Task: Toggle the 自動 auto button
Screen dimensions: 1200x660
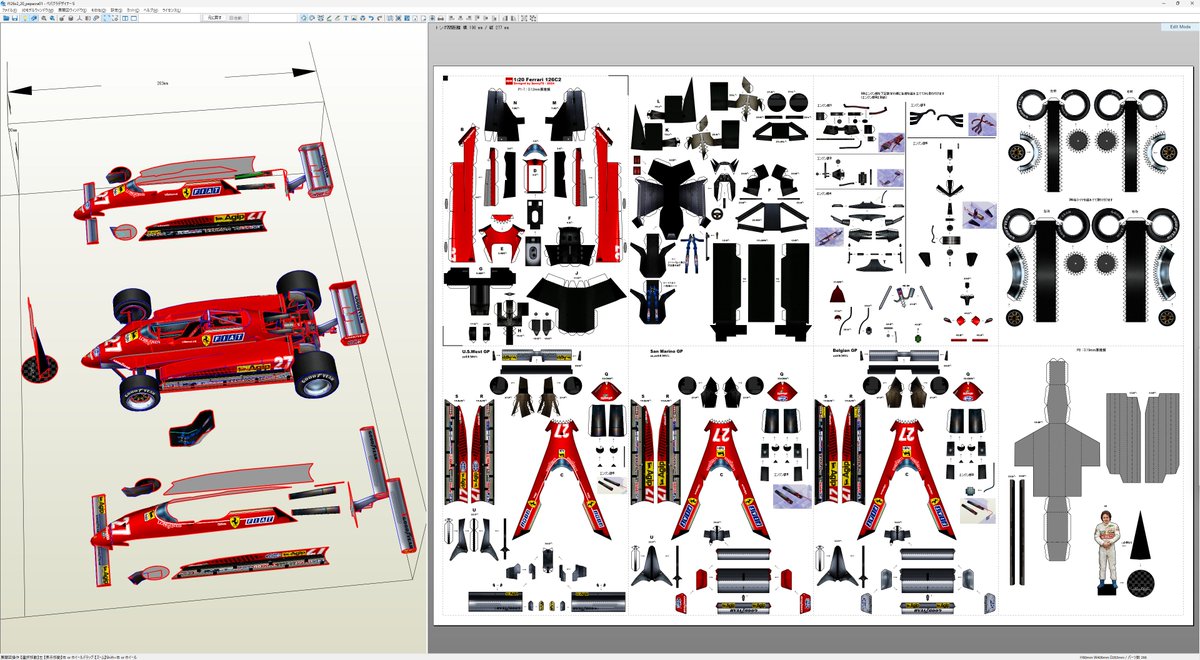Action: coord(237,18)
